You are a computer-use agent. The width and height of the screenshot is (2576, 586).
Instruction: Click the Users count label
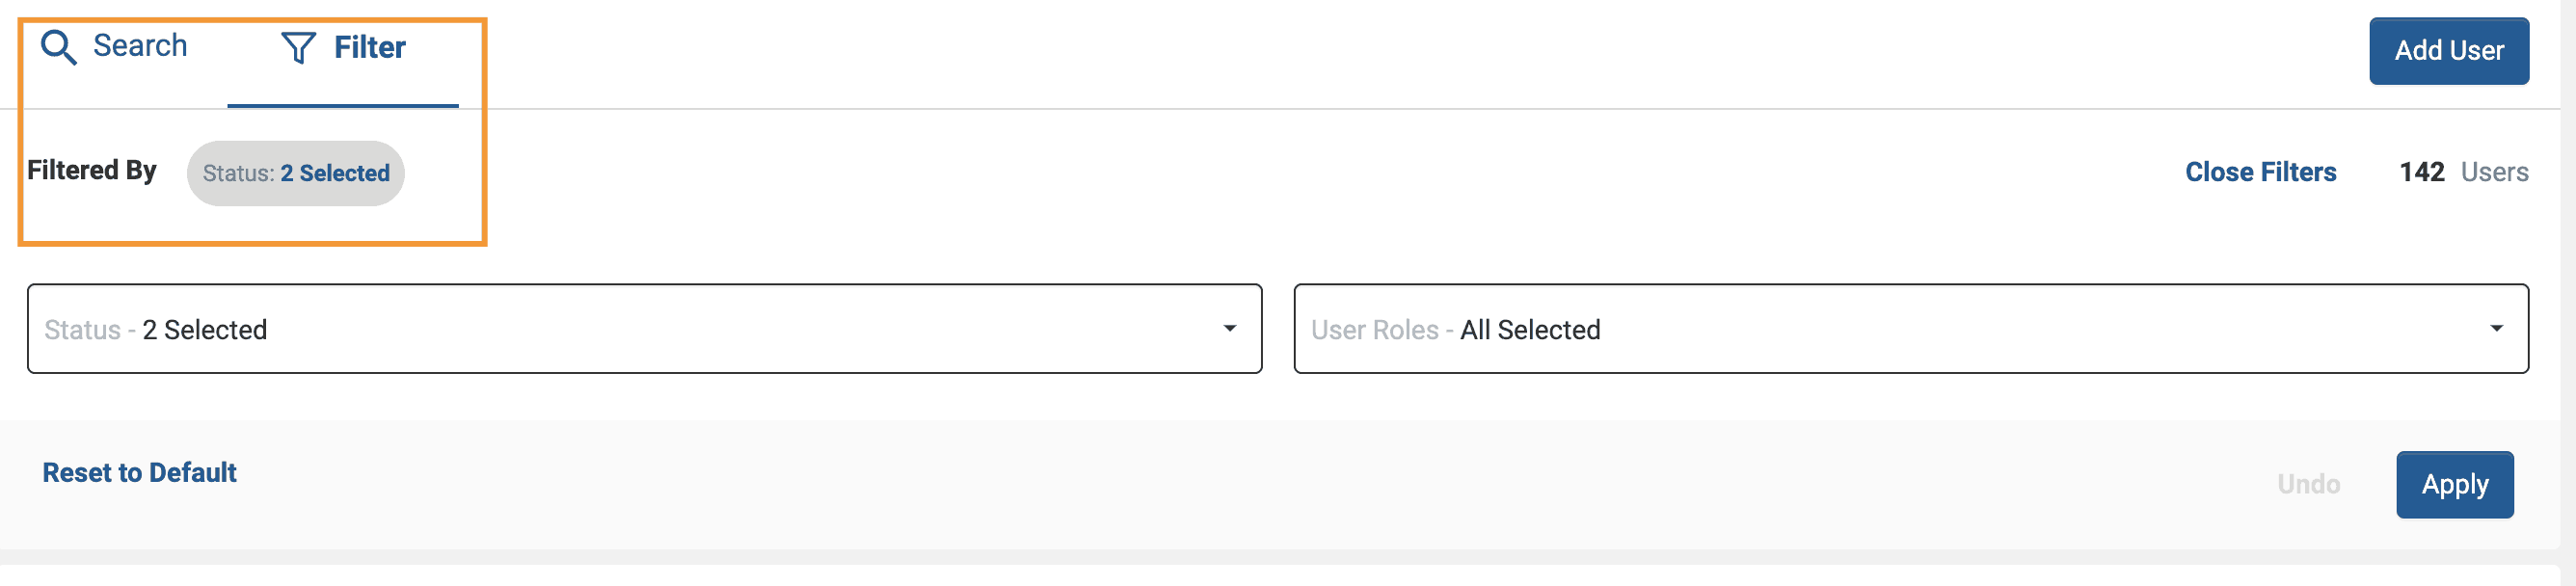coord(2494,172)
